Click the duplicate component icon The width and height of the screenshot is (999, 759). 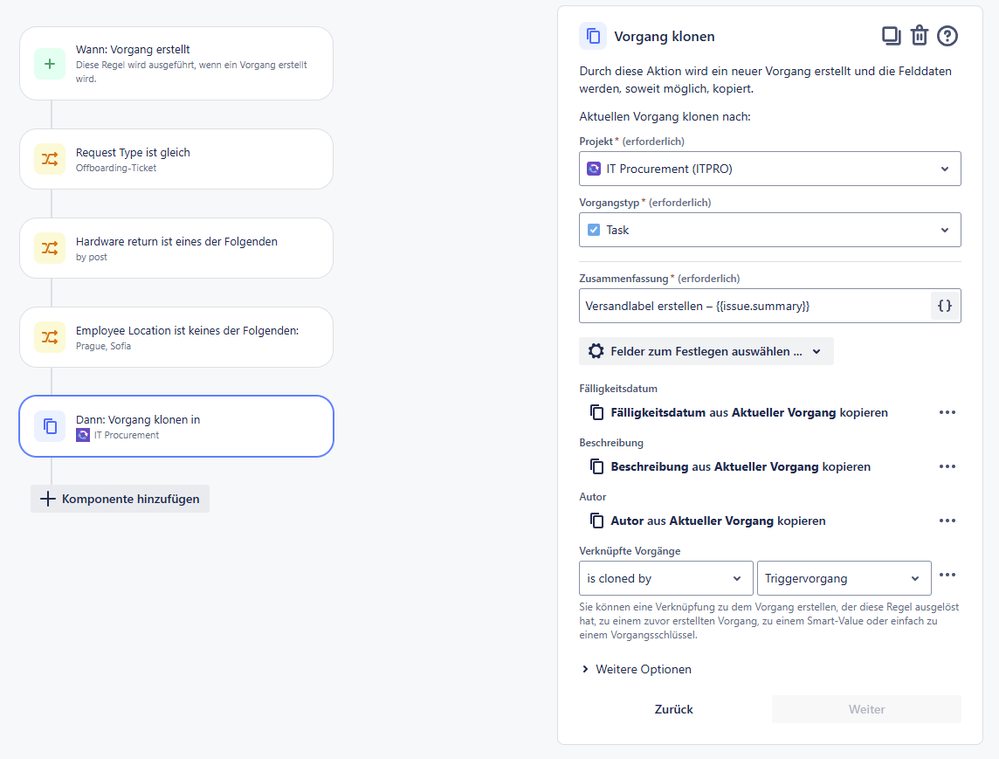(x=891, y=36)
